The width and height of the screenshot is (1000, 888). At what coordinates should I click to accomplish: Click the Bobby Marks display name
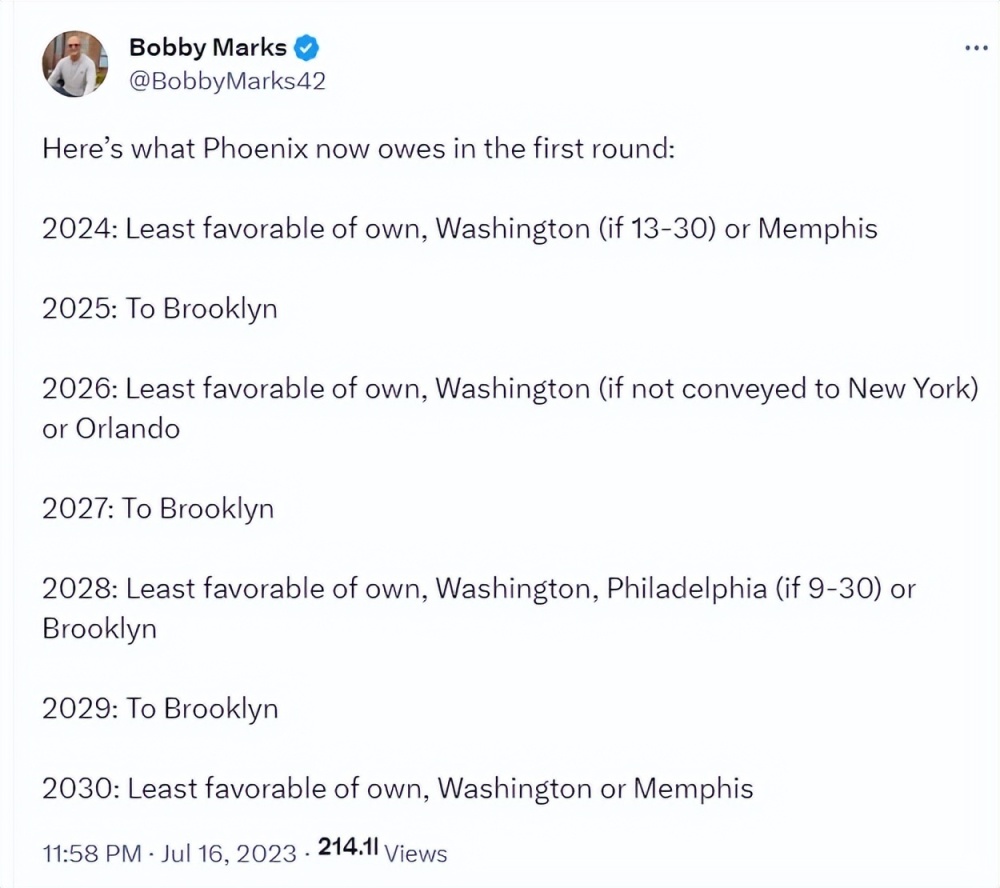[208, 47]
